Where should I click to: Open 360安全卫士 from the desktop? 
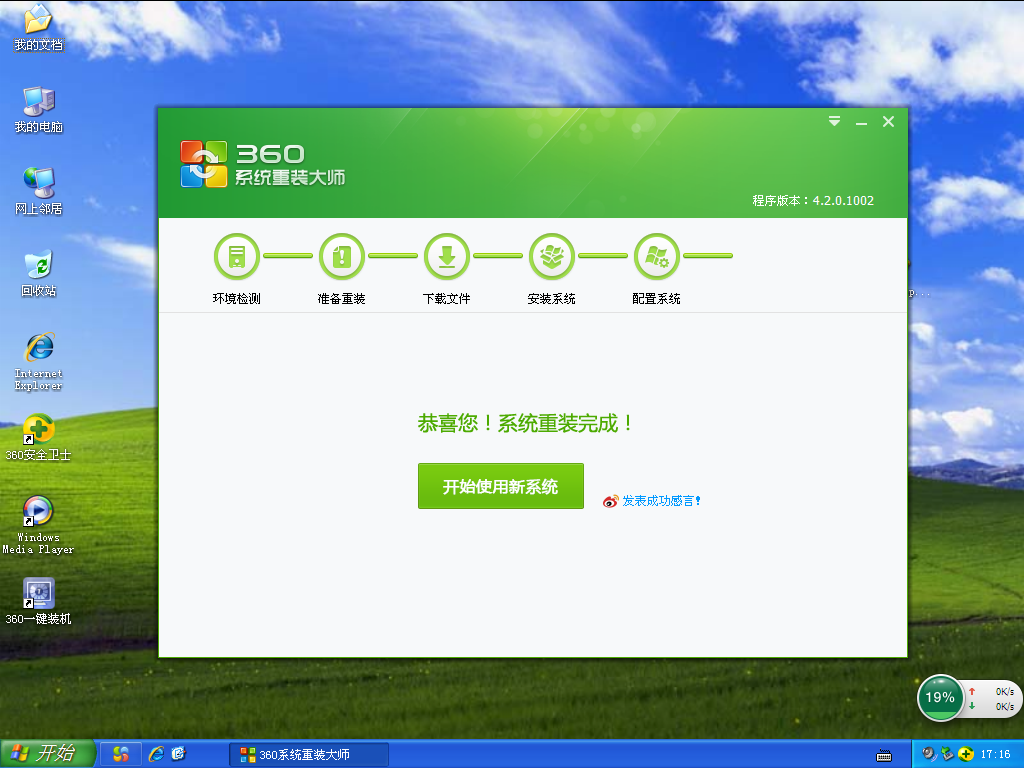tap(38, 430)
